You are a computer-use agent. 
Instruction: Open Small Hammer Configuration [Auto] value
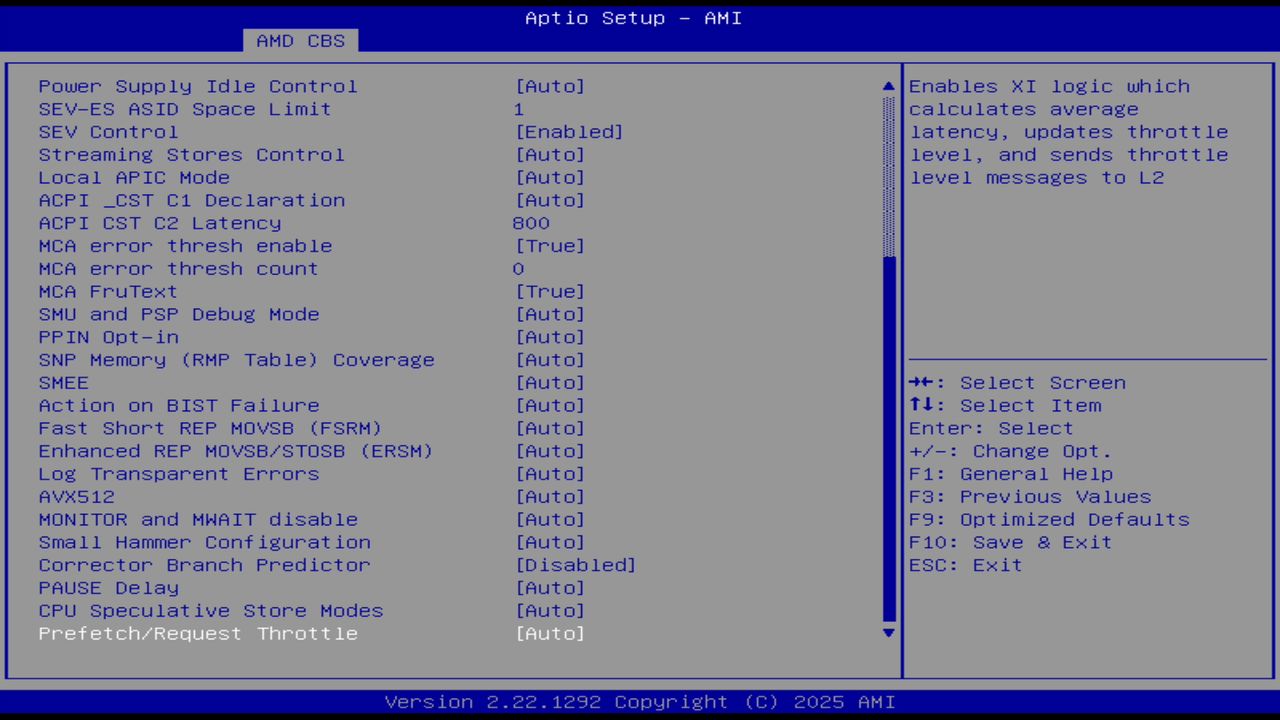point(550,543)
